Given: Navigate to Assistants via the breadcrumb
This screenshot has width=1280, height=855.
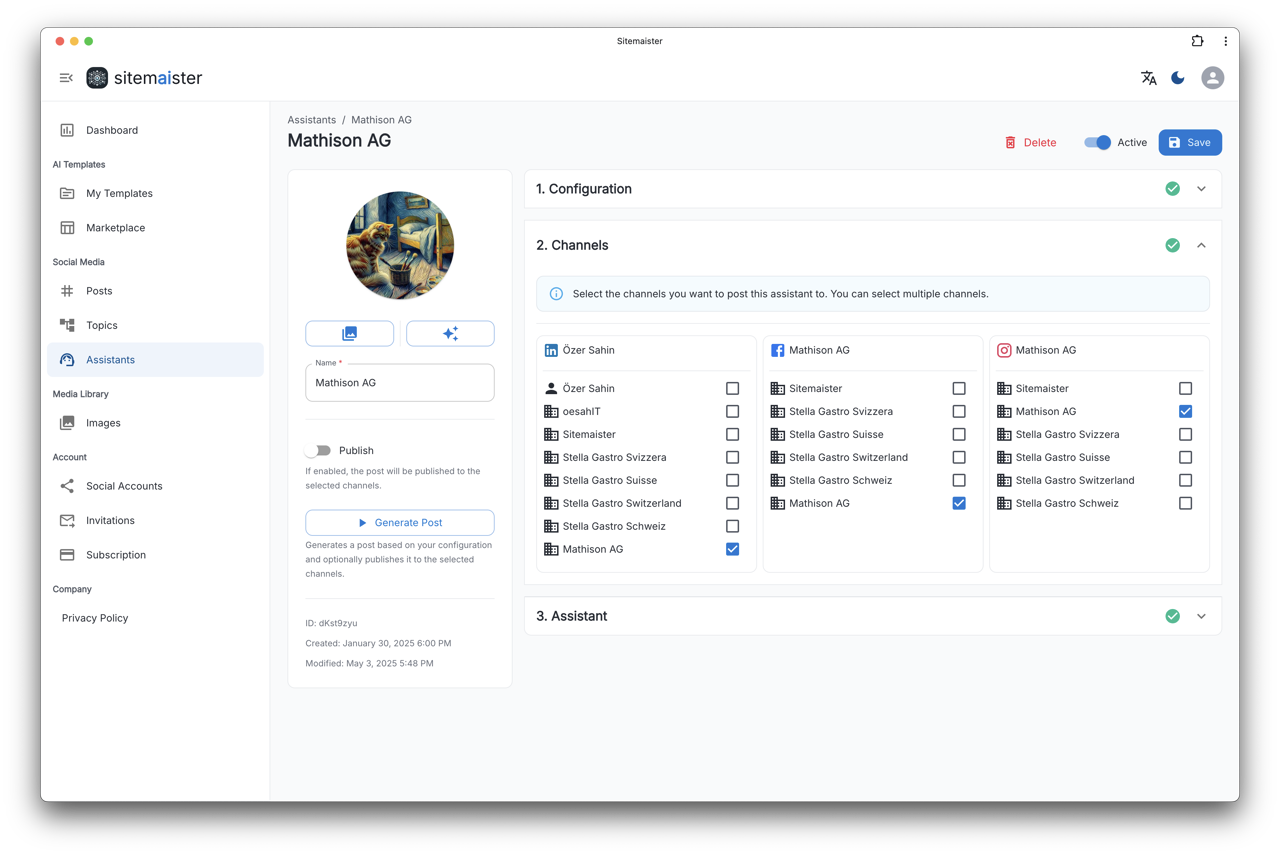Looking at the screenshot, I should click(311, 119).
